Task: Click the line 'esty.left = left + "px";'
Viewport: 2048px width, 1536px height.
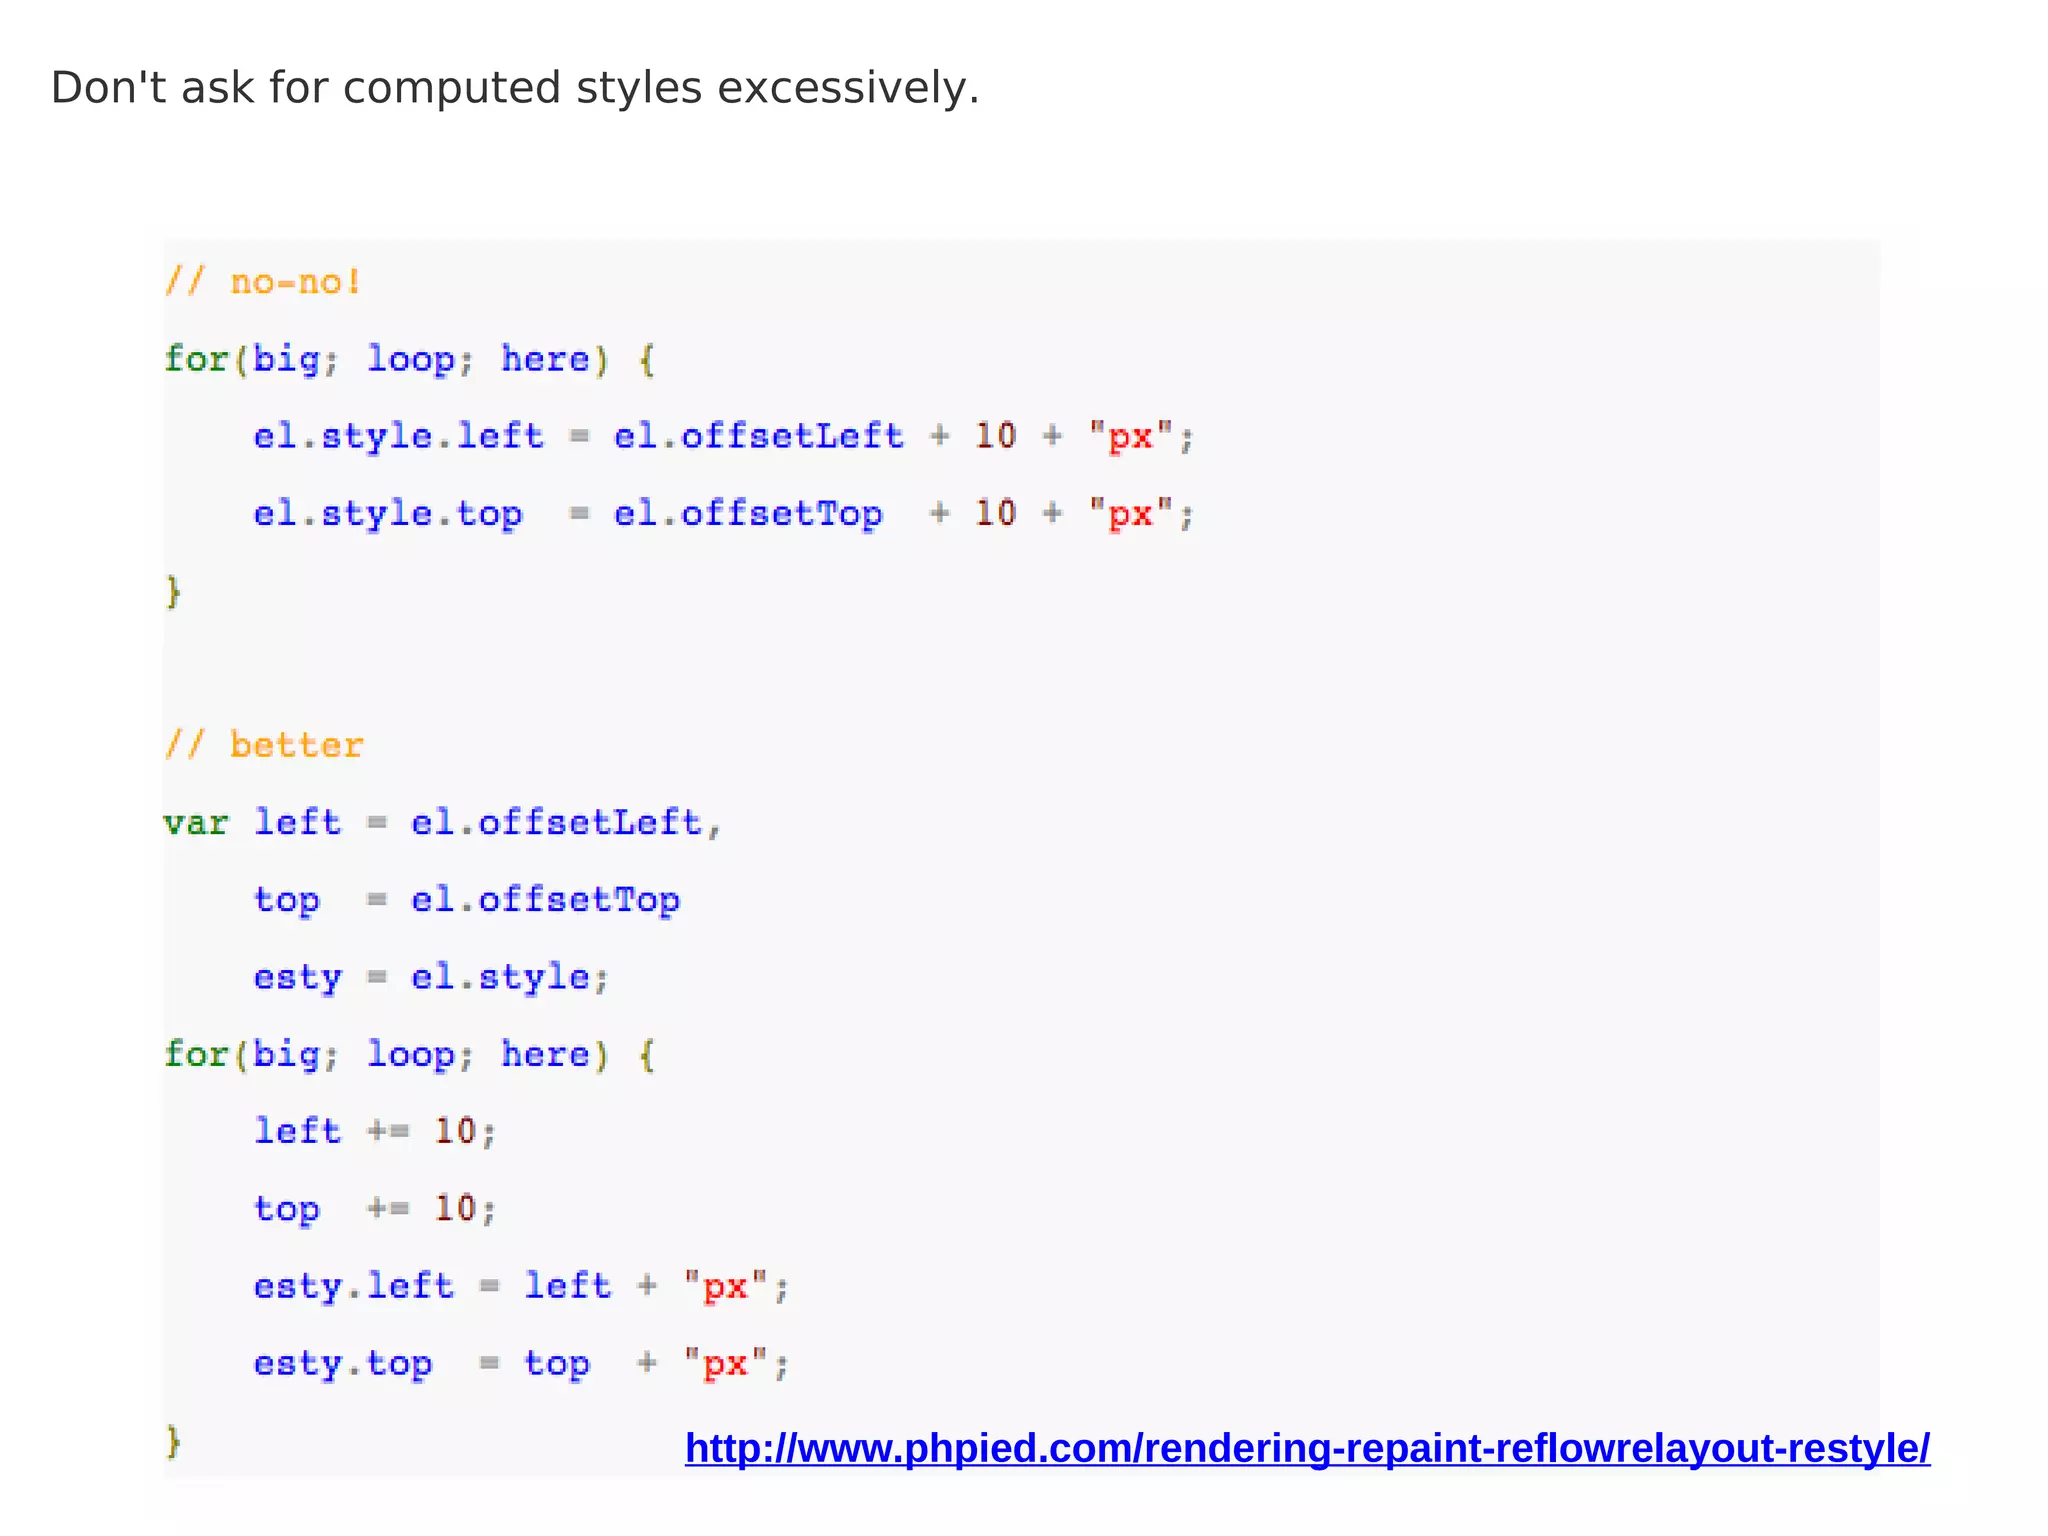Action: point(521,1287)
